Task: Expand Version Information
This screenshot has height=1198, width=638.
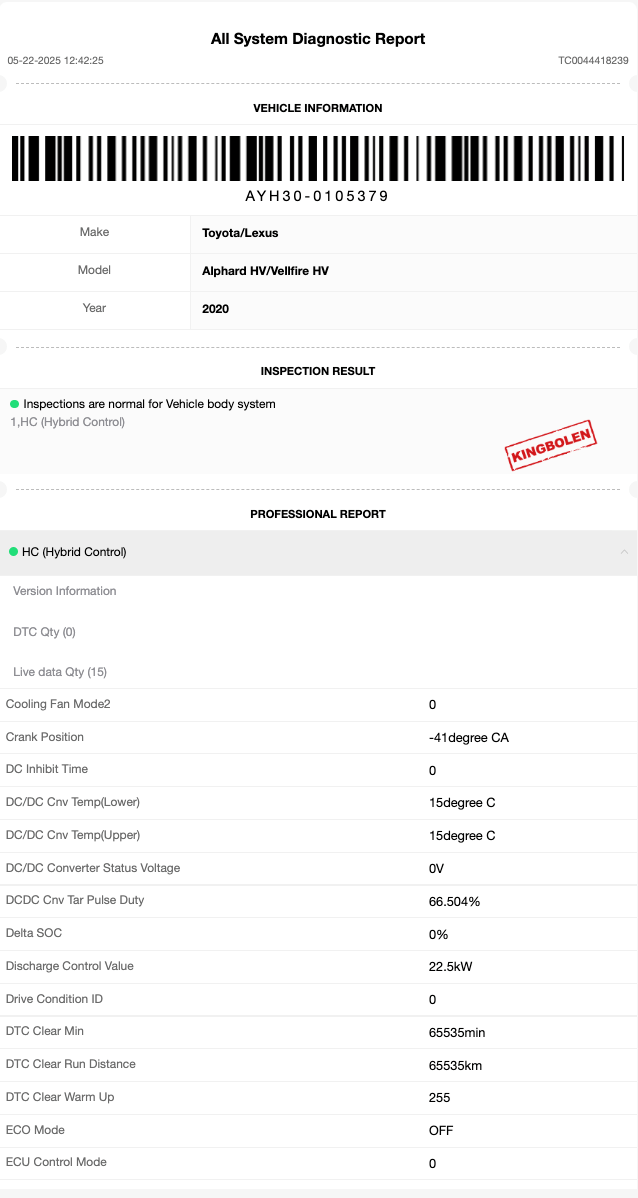Action: coord(65,591)
